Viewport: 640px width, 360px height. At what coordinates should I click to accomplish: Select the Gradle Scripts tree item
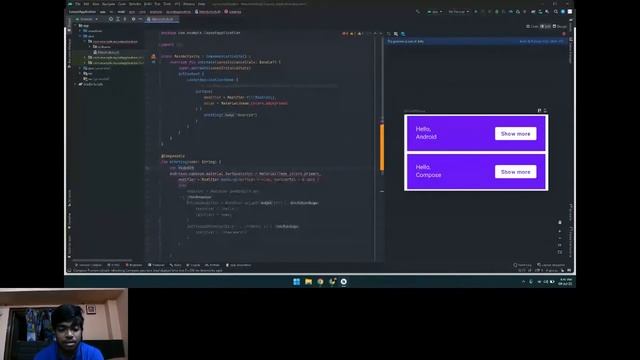(x=91, y=84)
